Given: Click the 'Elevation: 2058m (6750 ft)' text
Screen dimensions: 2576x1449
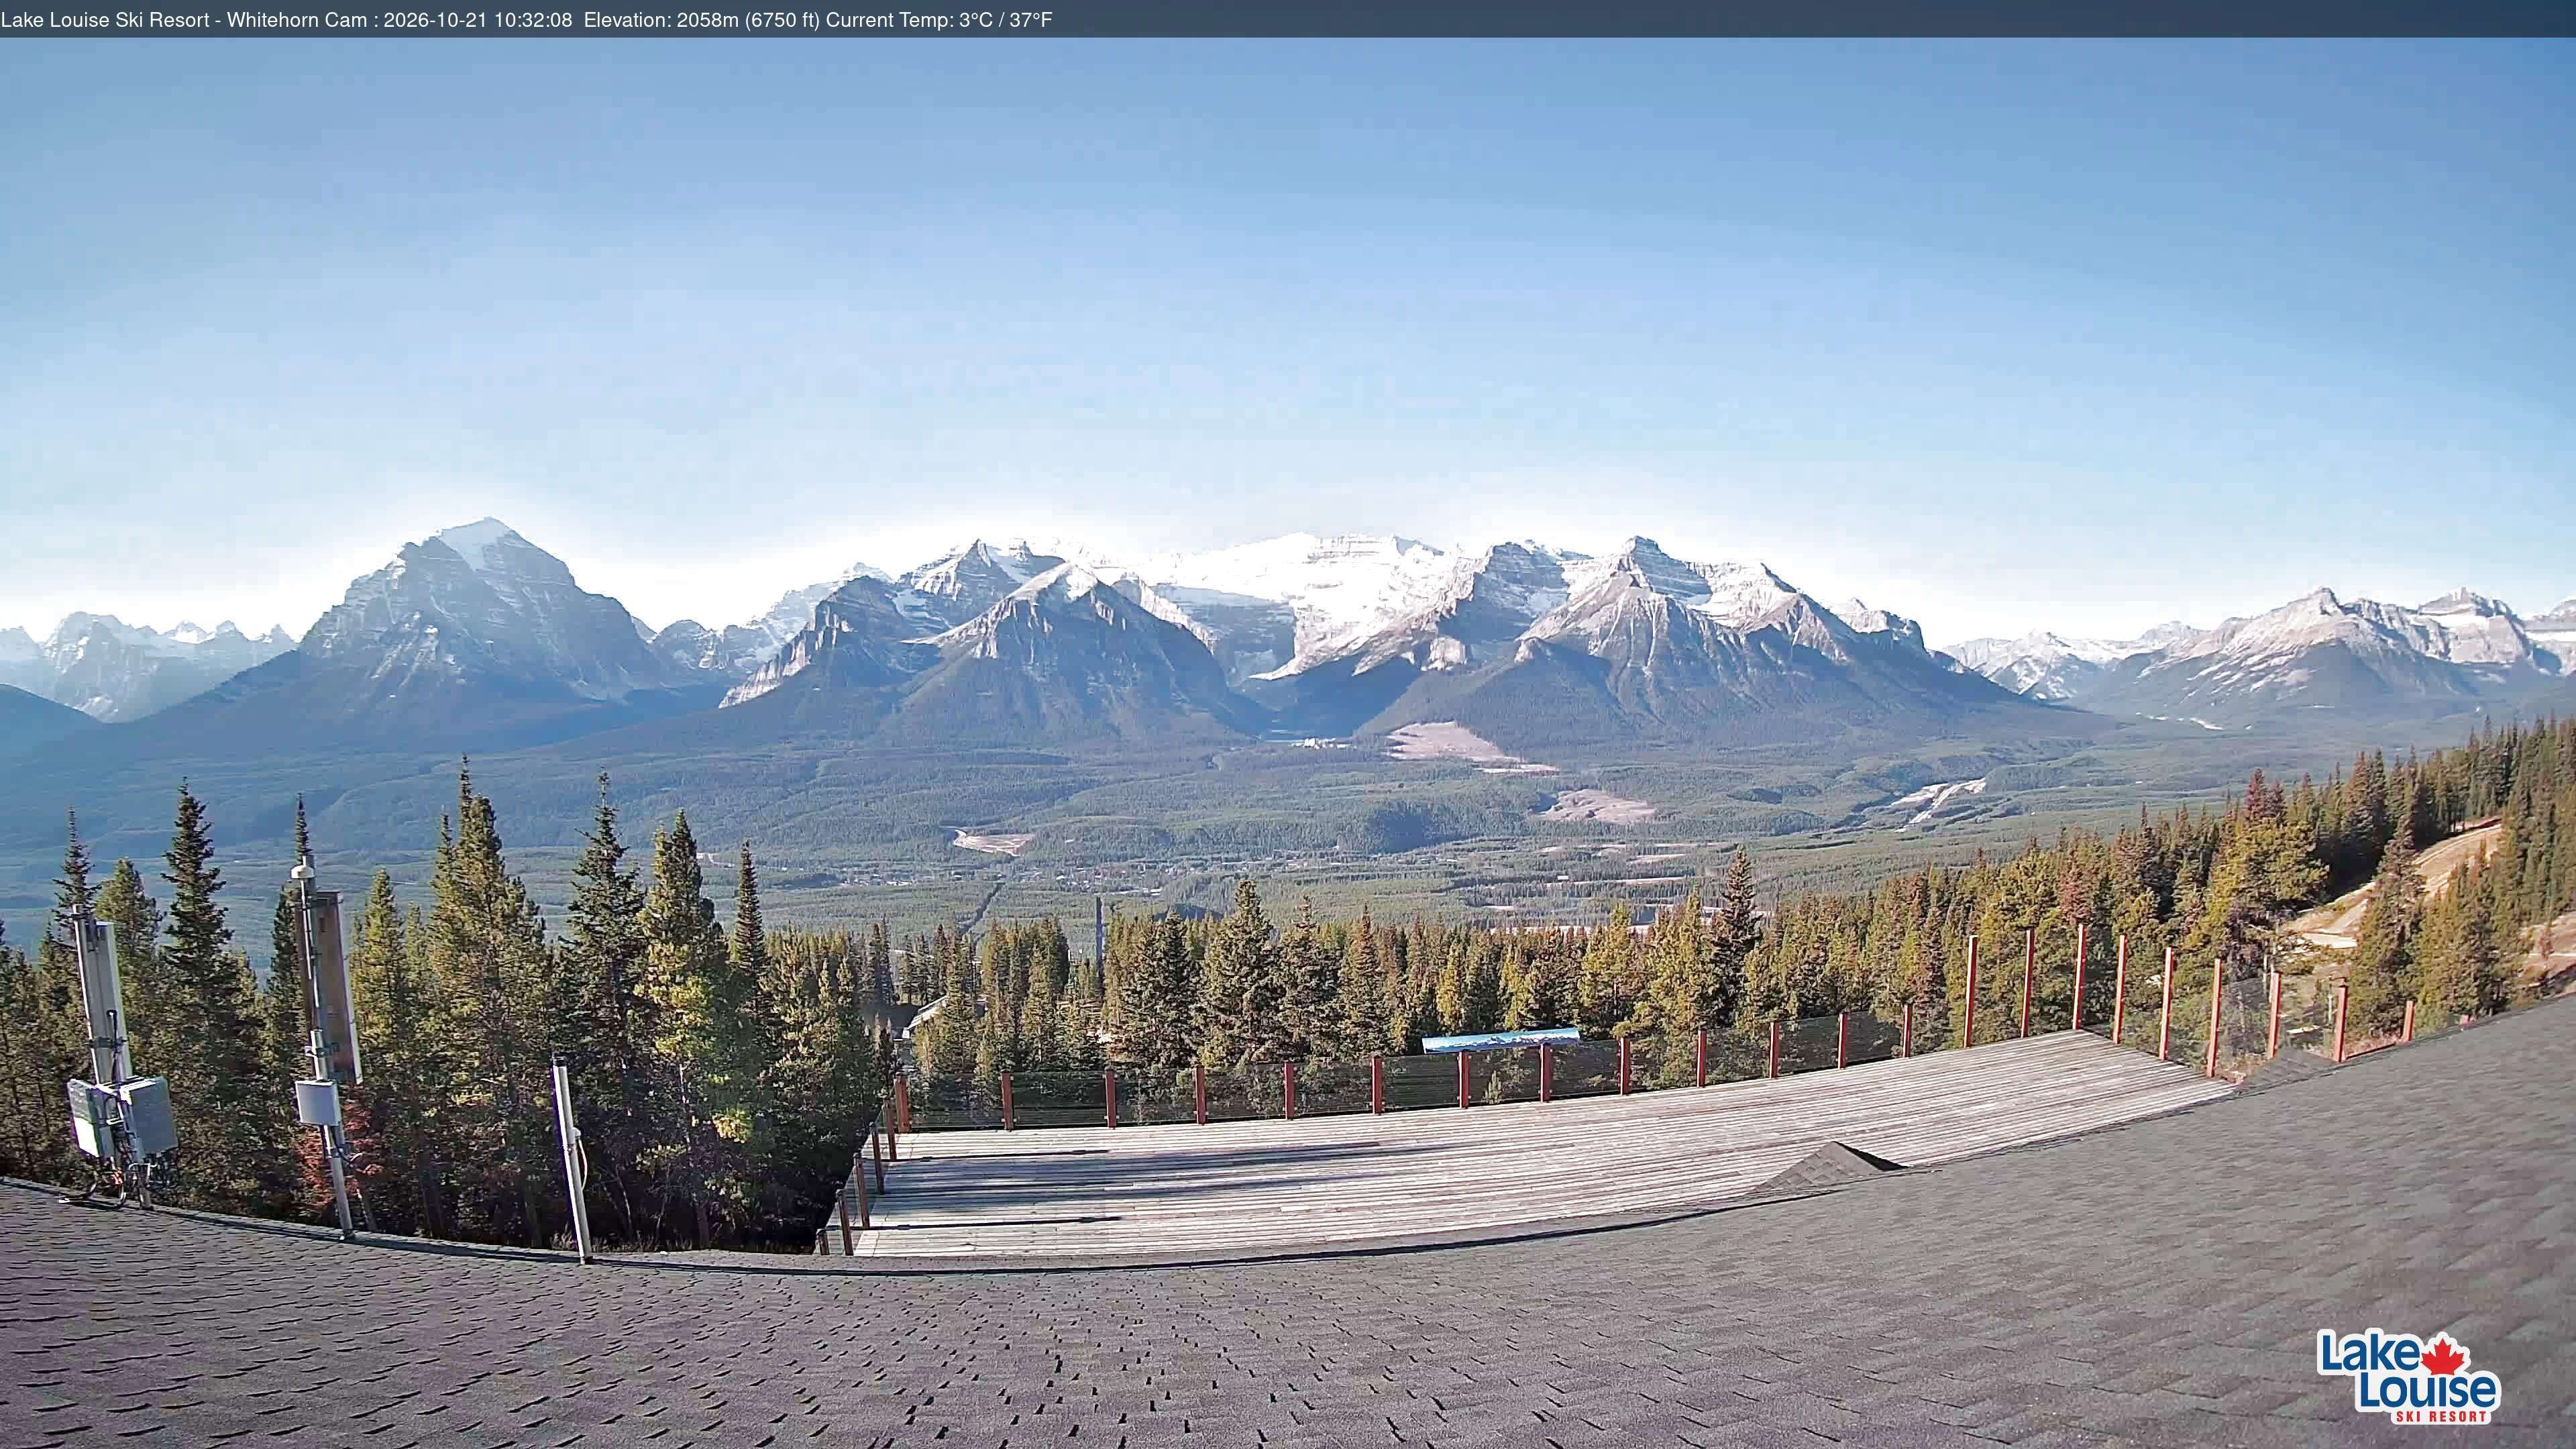Looking at the screenshot, I should click(x=702, y=20).
